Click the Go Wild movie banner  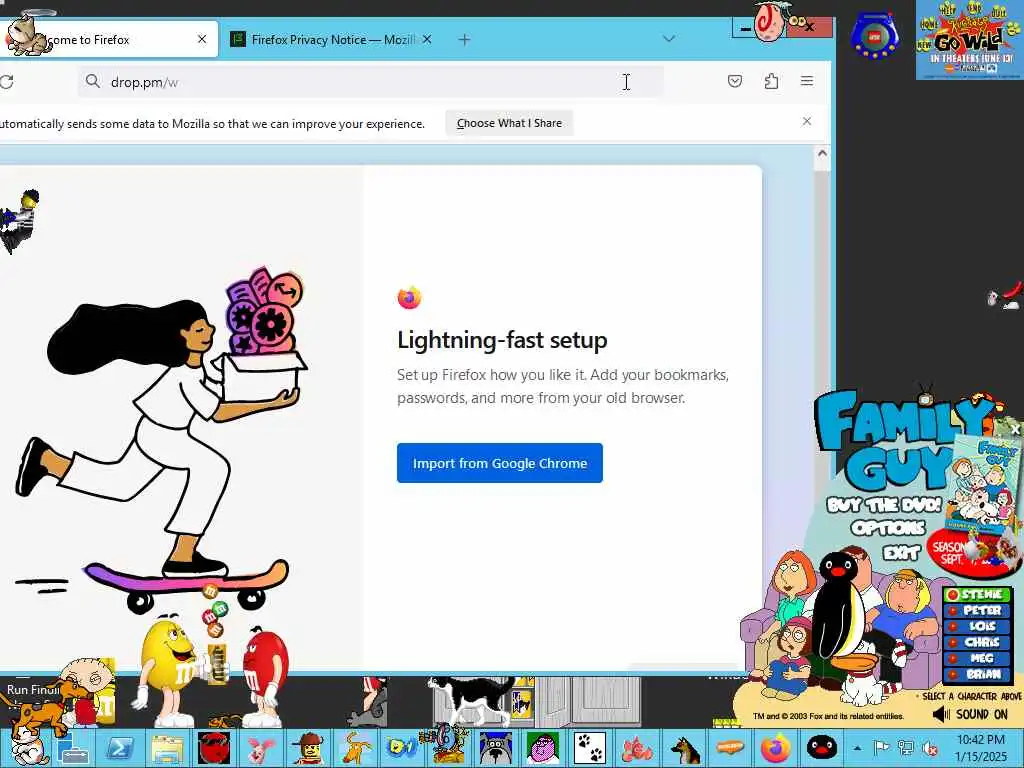[x=970, y=40]
